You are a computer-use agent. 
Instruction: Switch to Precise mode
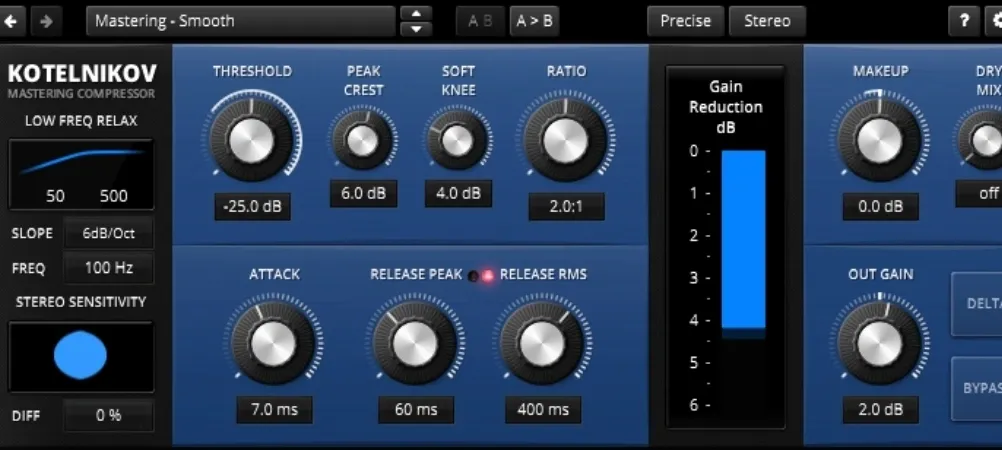click(x=685, y=20)
